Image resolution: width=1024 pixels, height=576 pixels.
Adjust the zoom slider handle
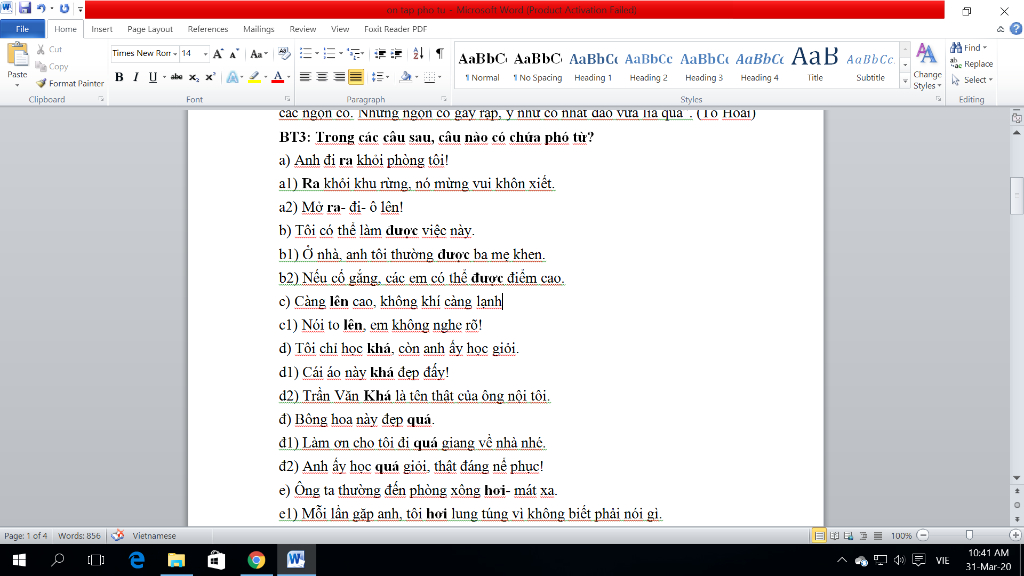969,536
